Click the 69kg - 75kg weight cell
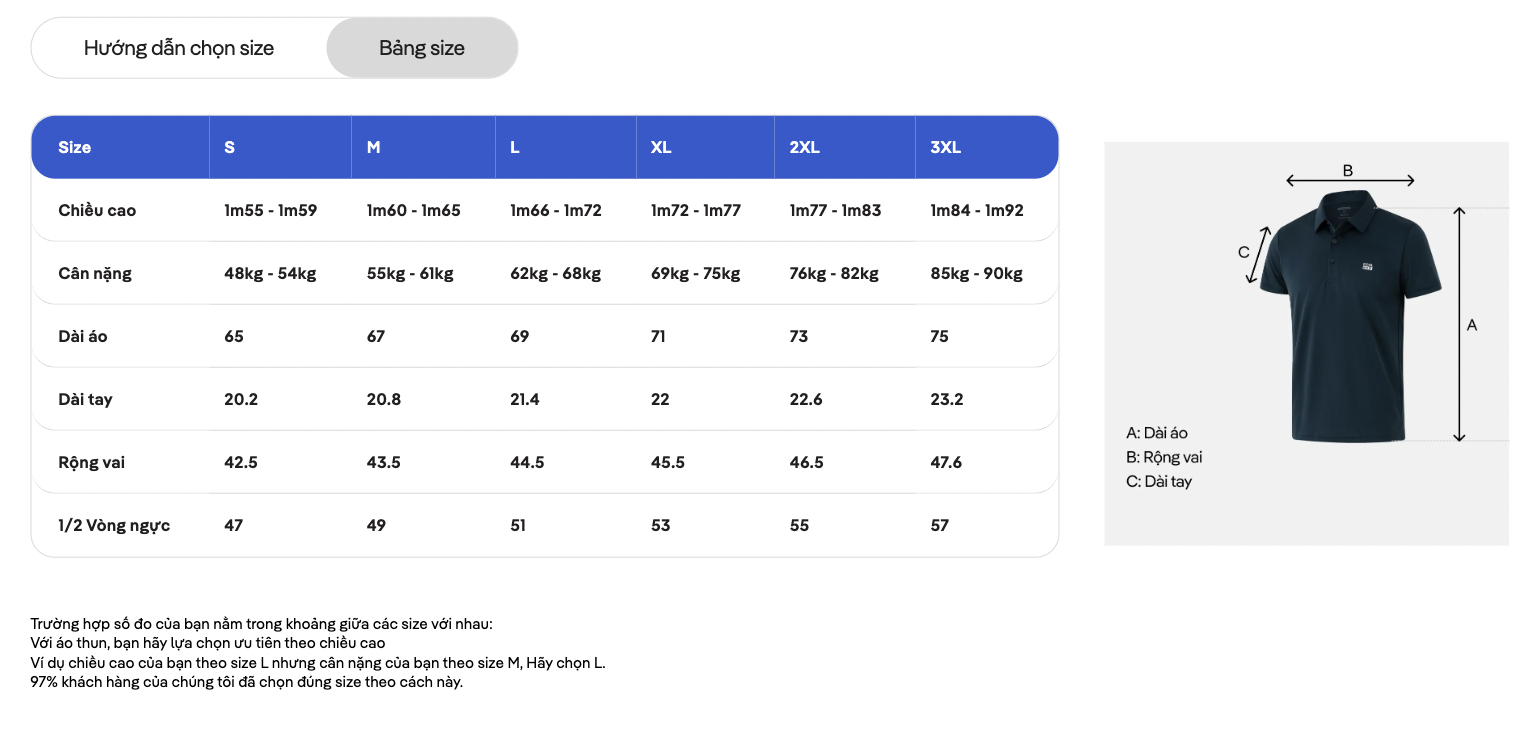This screenshot has height=734, width=1520. point(696,273)
